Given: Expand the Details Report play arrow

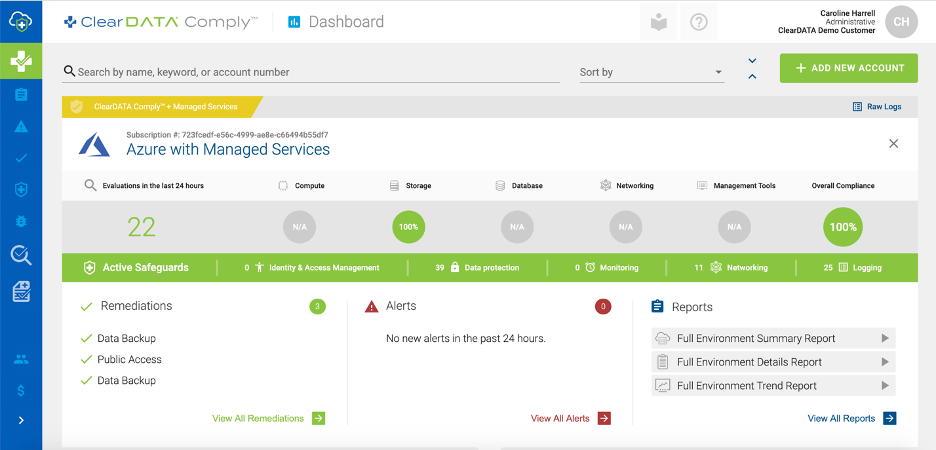Looking at the screenshot, I should [885, 362].
